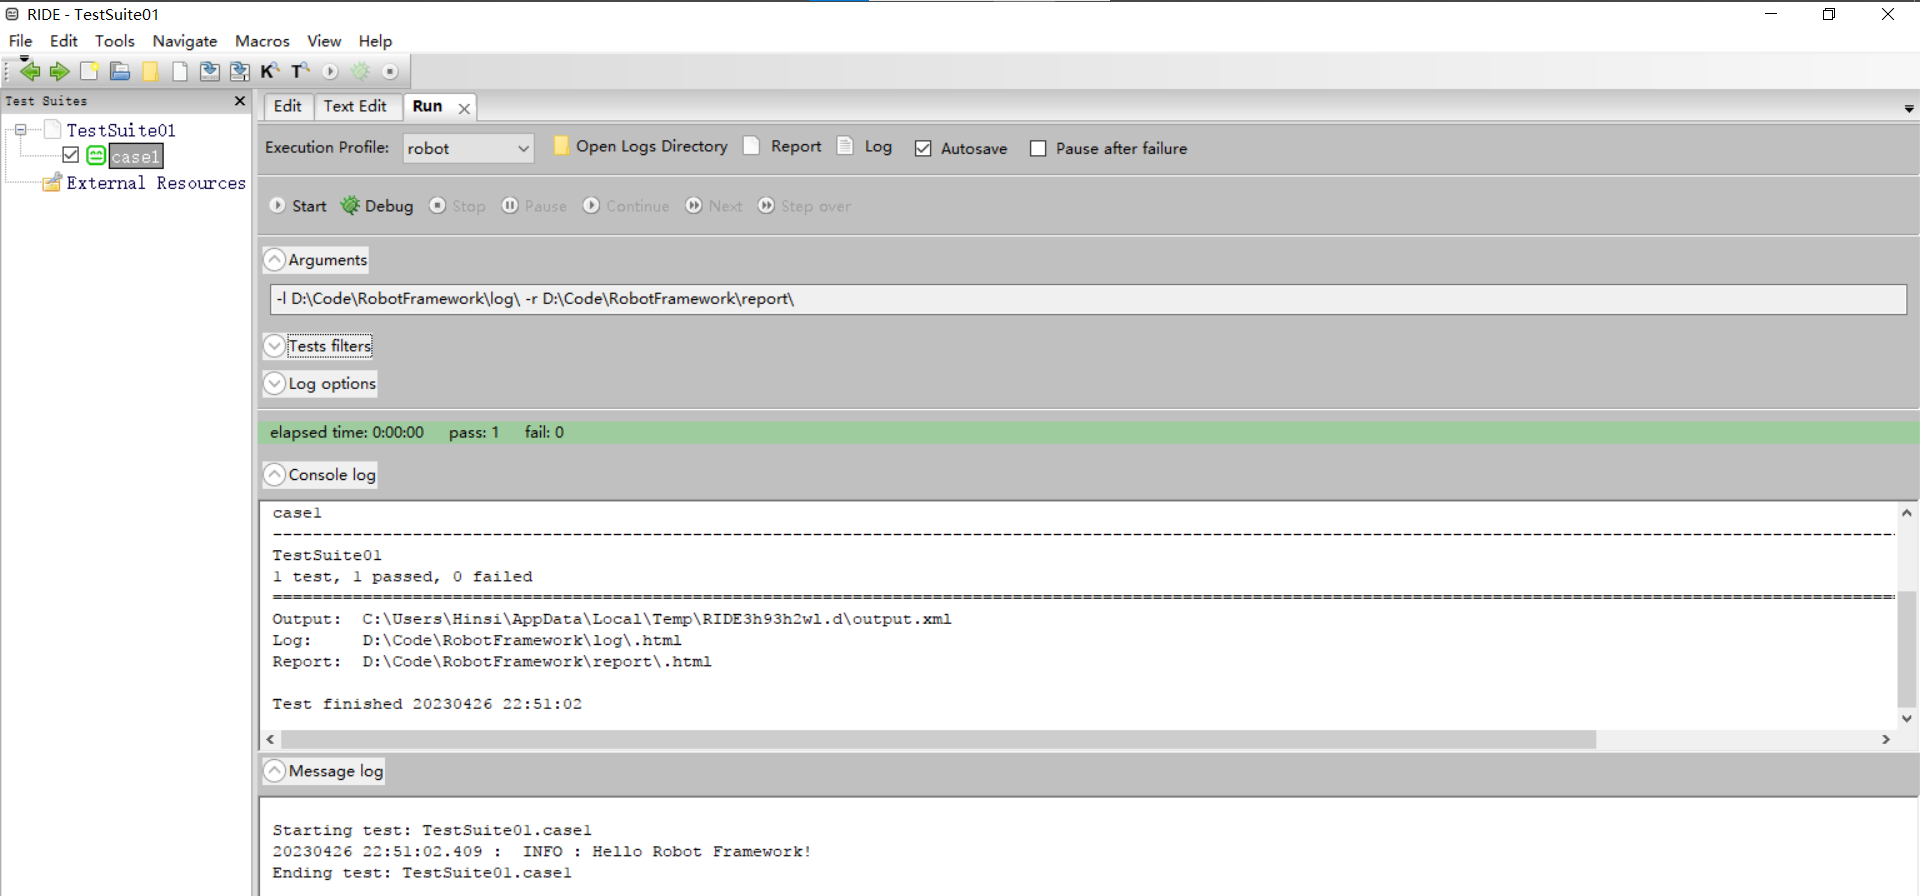The width and height of the screenshot is (1920, 896).
Task: Click the Open Logs Directory button
Action: pos(640,147)
